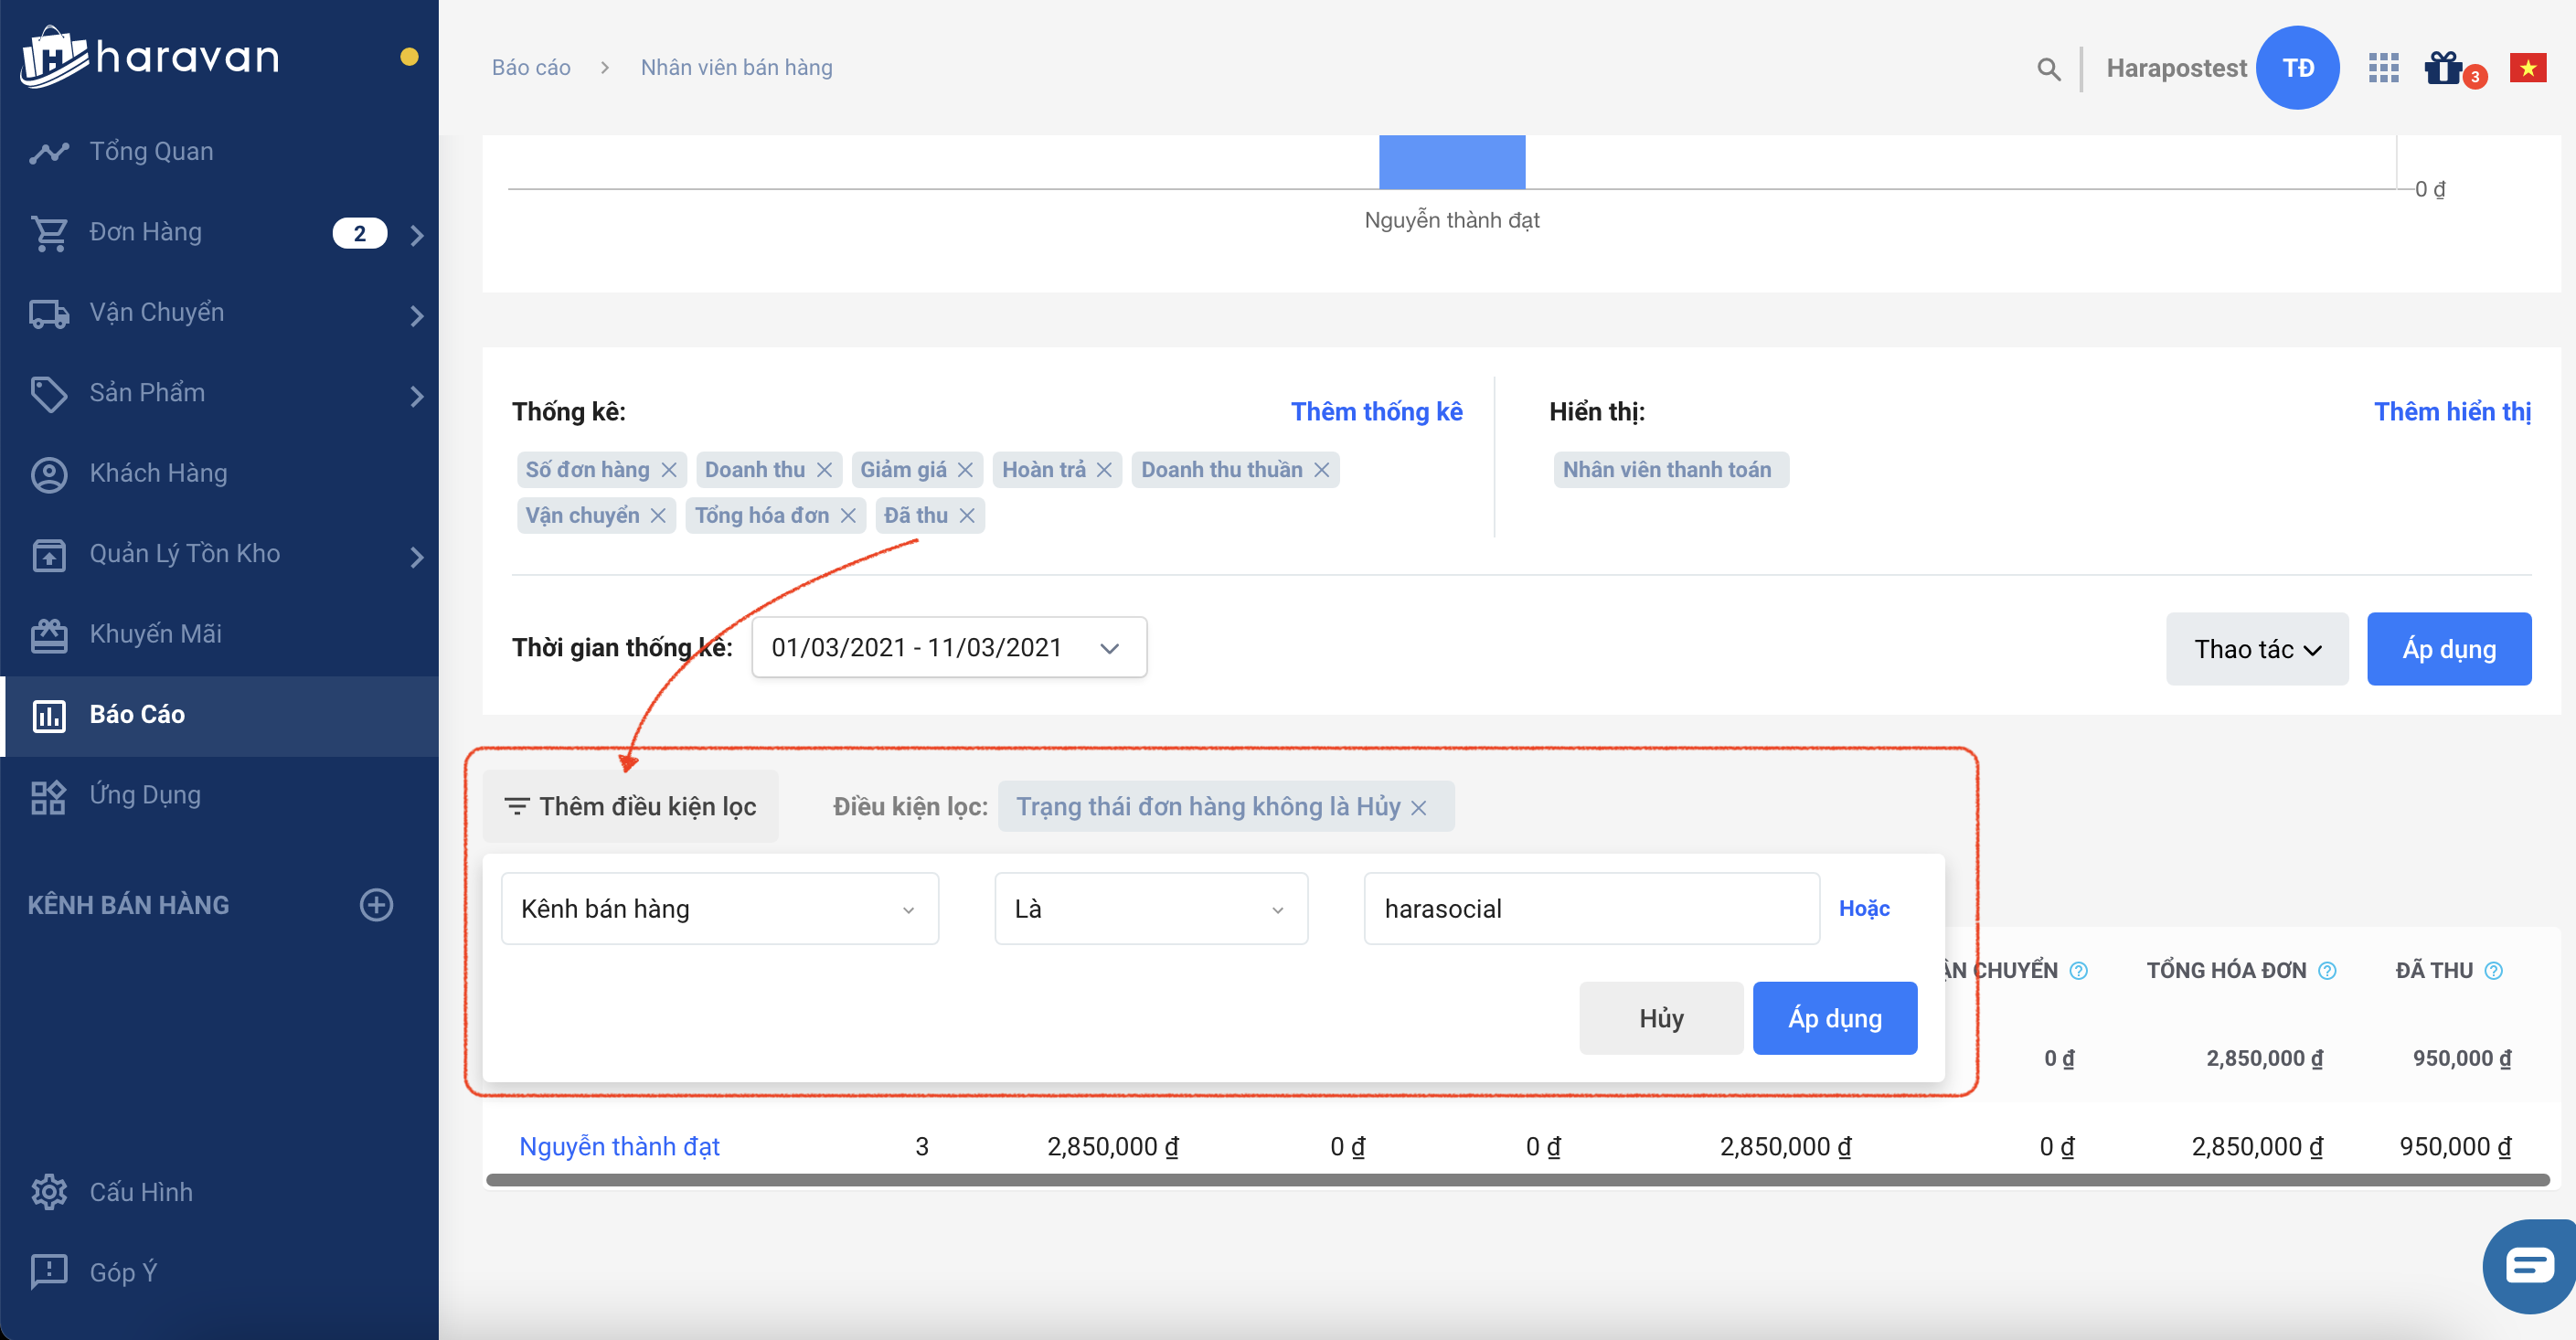Add a sales channel plus icon
This screenshot has height=1340, width=2576.
coord(376,905)
